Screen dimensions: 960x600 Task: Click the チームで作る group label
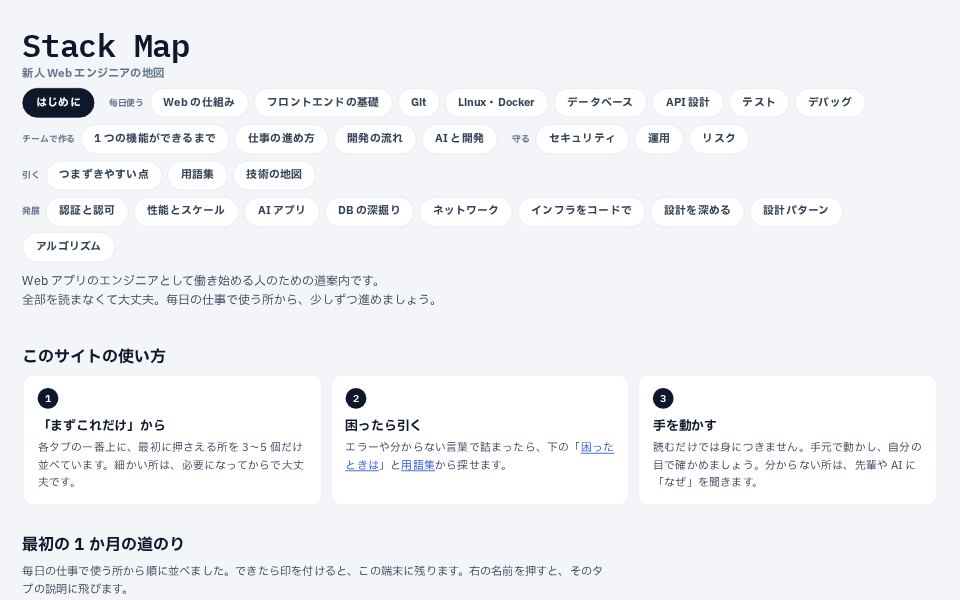pos(48,139)
